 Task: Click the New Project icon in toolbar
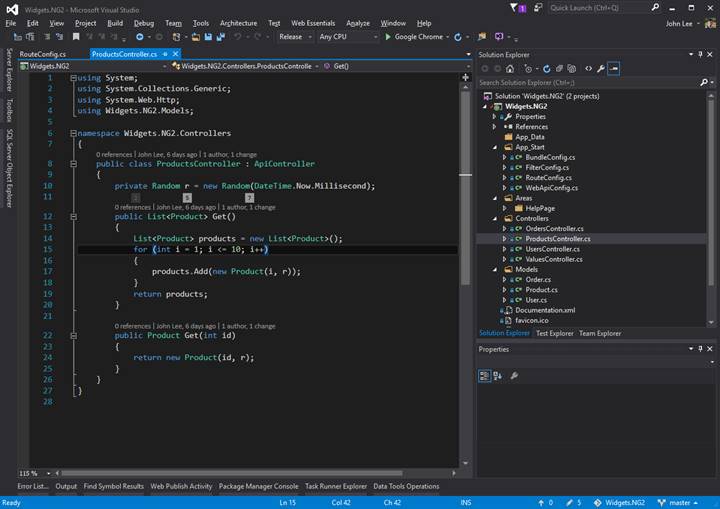[x=176, y=37]
